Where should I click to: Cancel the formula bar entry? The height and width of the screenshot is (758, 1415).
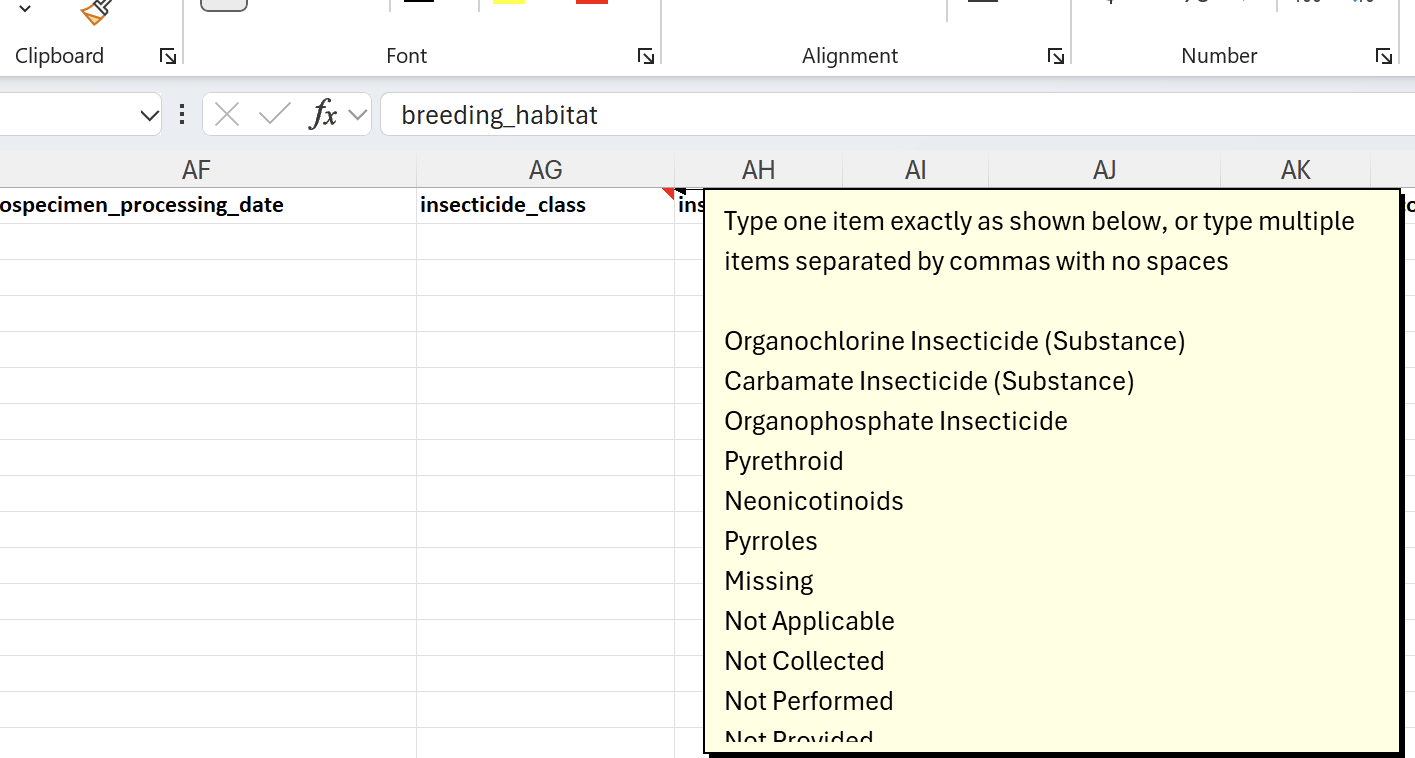pyautogui.click(x=227, y=115)
